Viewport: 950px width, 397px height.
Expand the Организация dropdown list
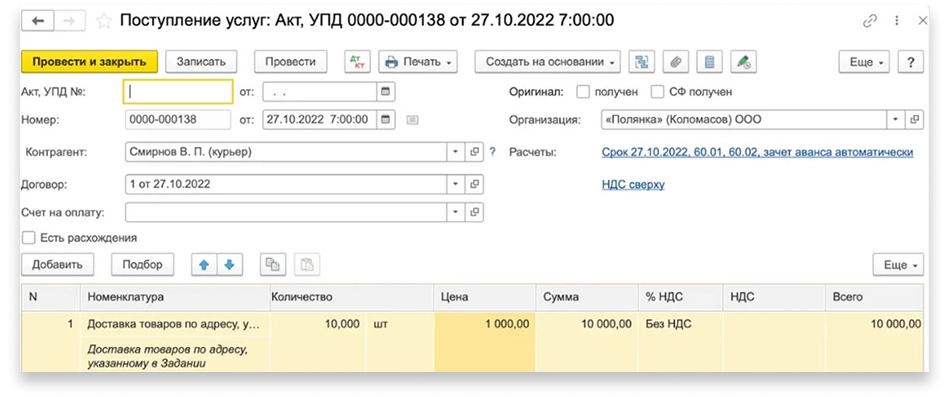[896, 119]
